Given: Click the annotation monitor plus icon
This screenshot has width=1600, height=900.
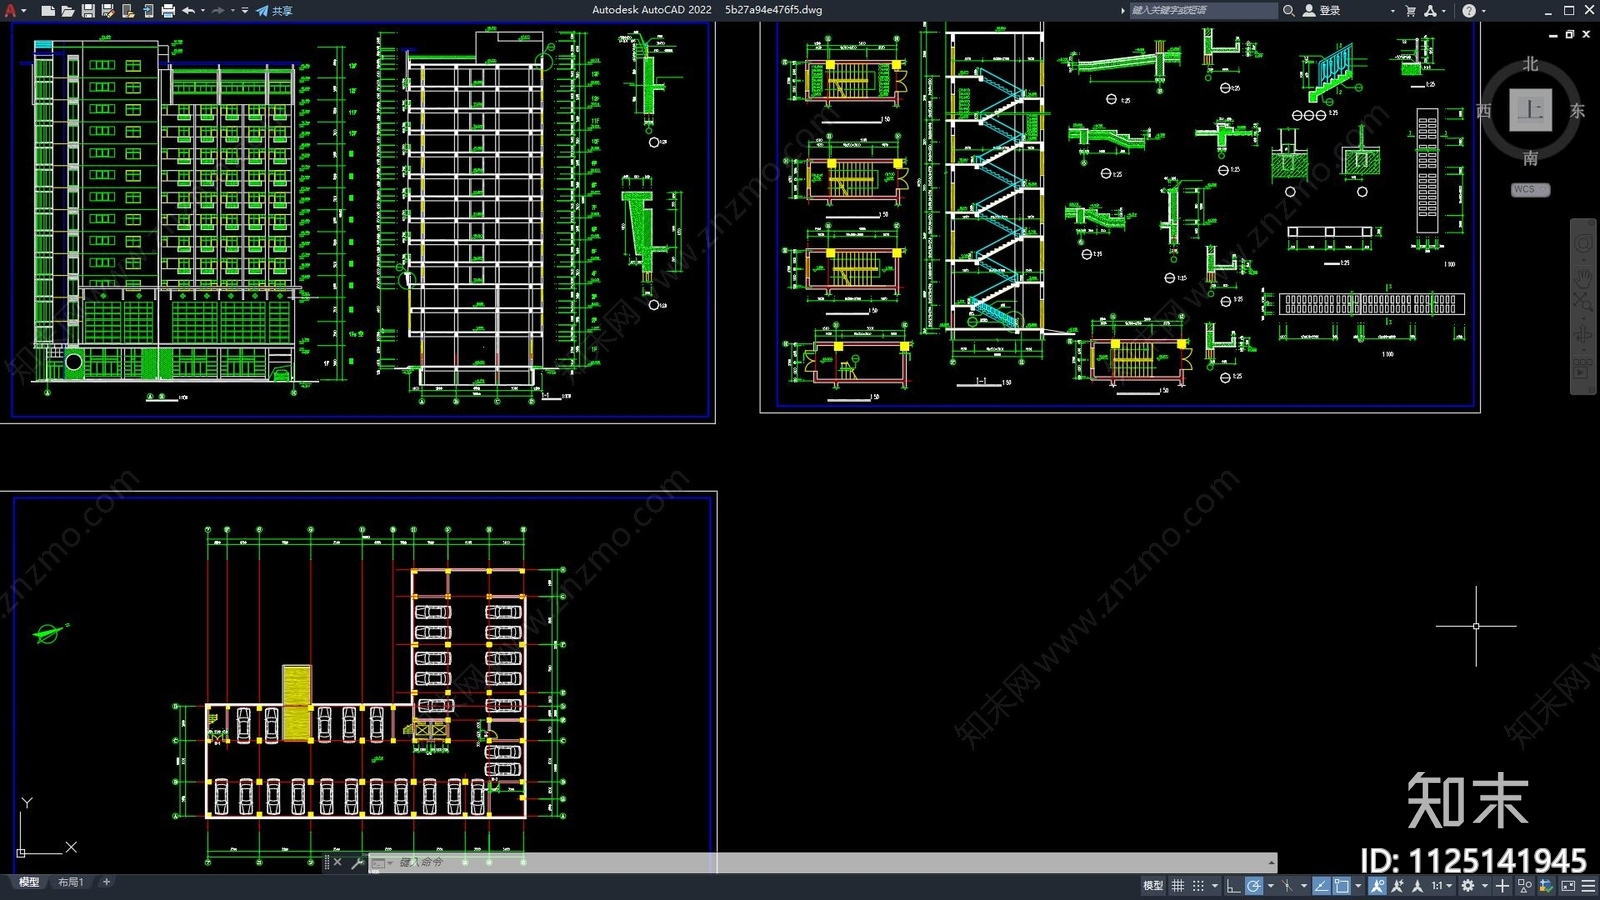Looking at the screenshot, I should (x=1502, y=886).
